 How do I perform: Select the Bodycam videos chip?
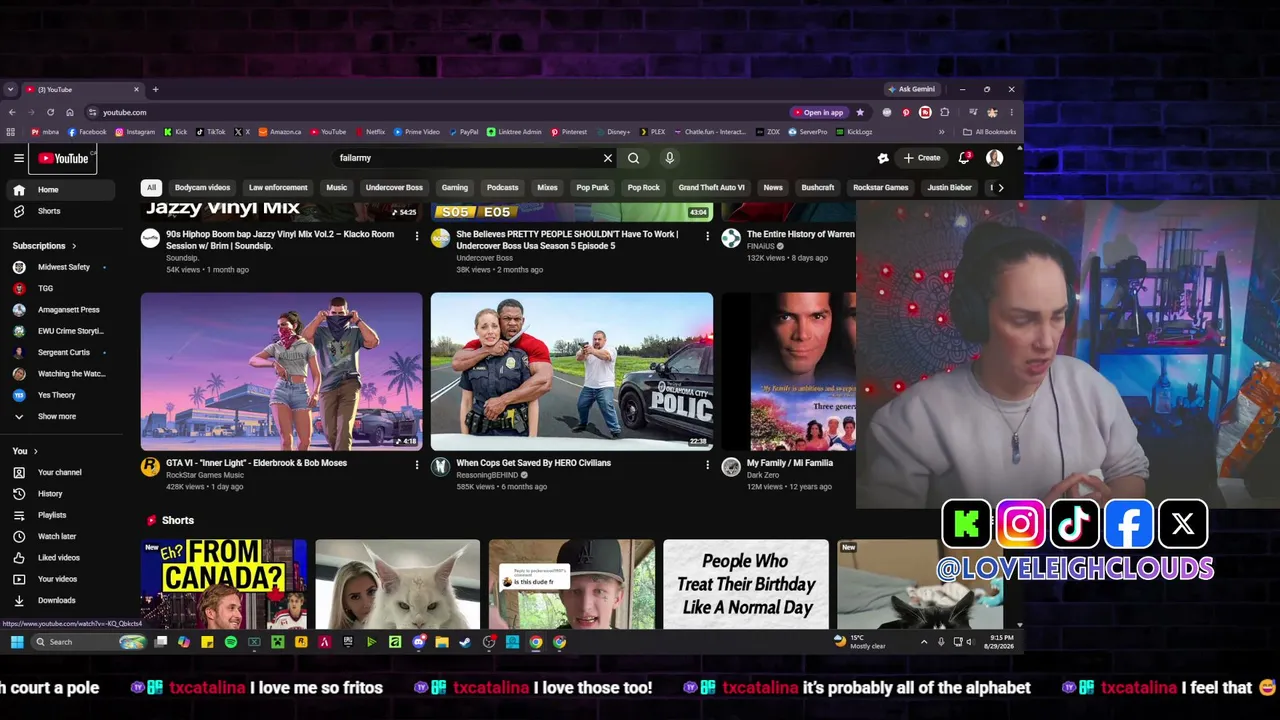[x=202, y=188]
